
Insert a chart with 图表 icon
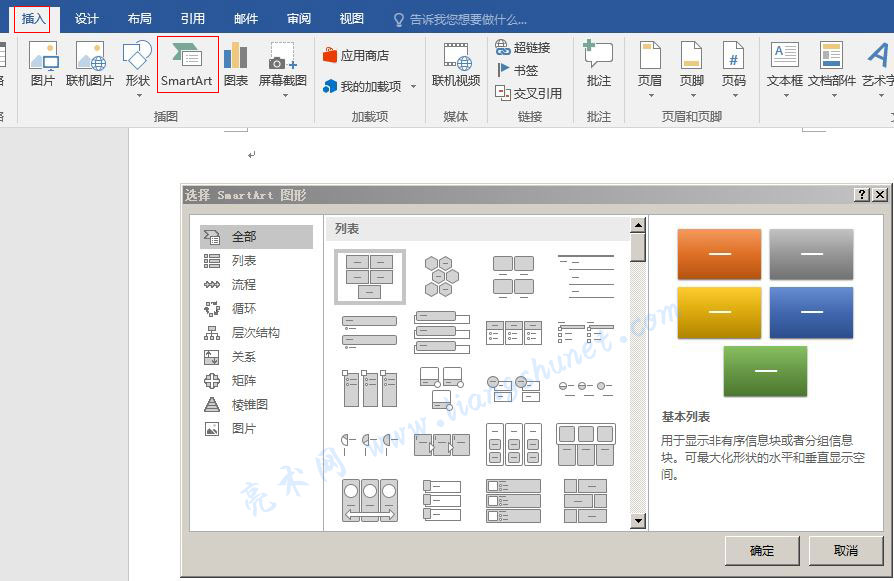click(x=235, y=64)
